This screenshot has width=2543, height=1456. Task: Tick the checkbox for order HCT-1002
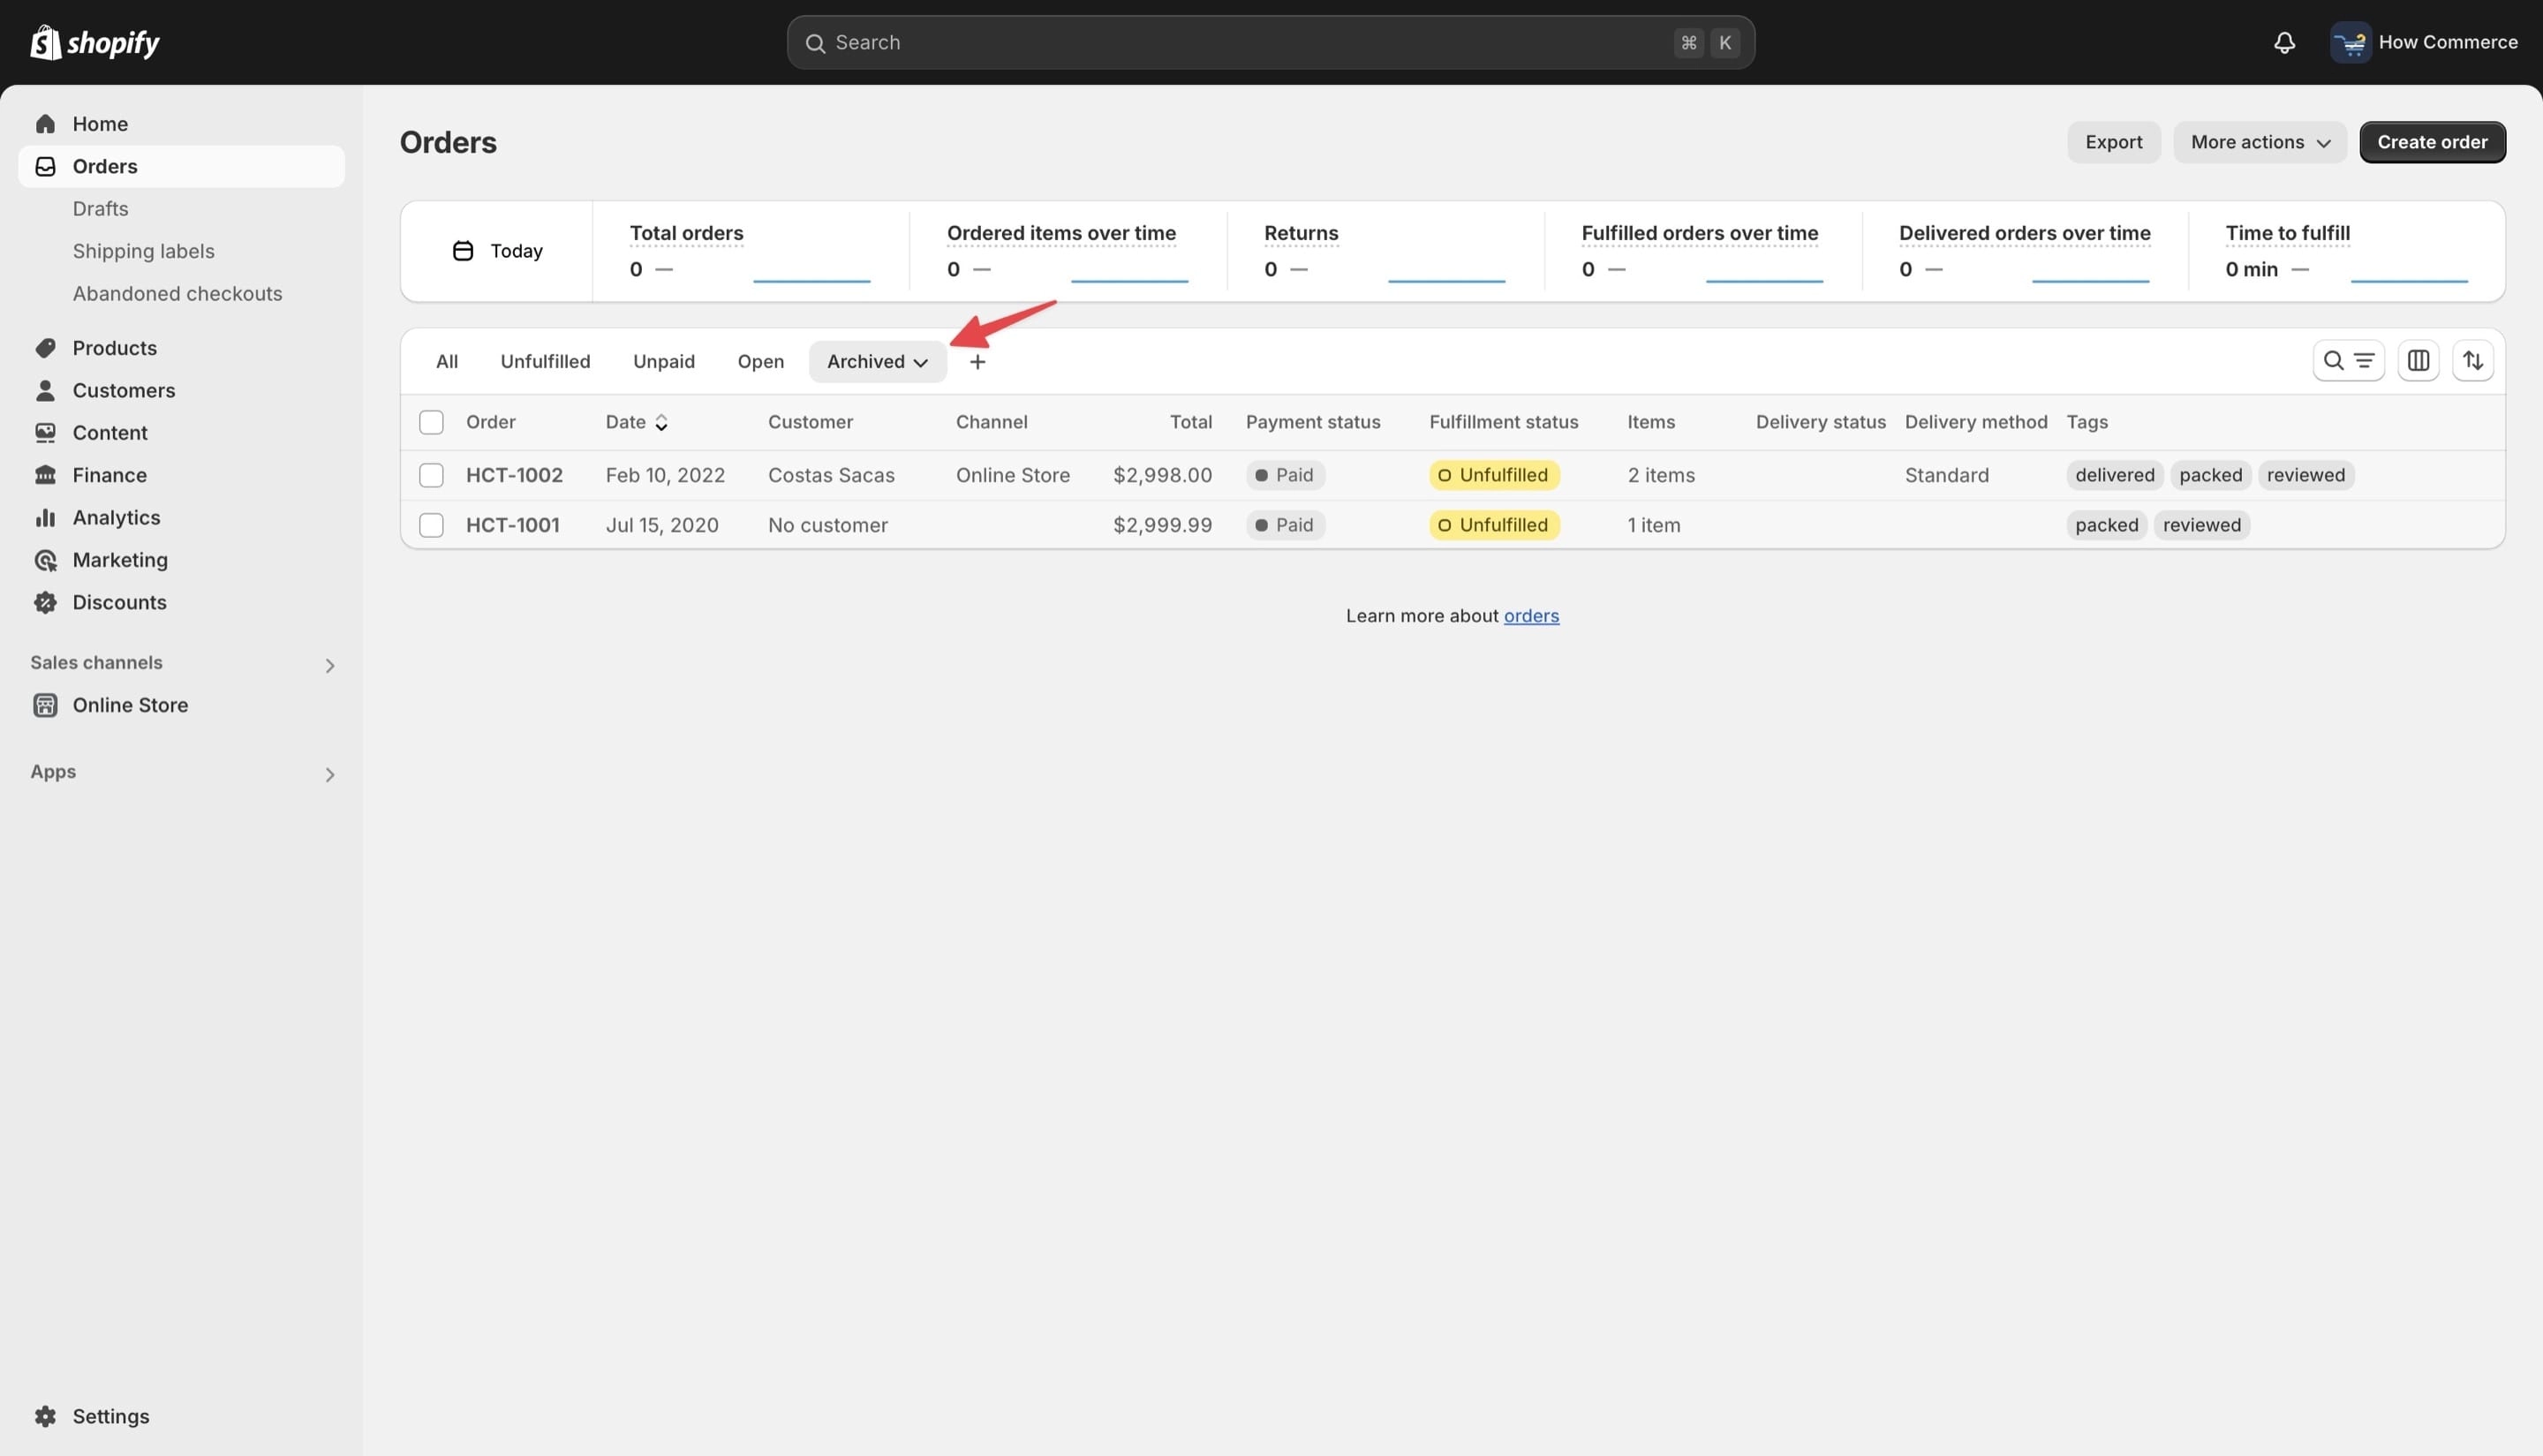tap(431, 475)
